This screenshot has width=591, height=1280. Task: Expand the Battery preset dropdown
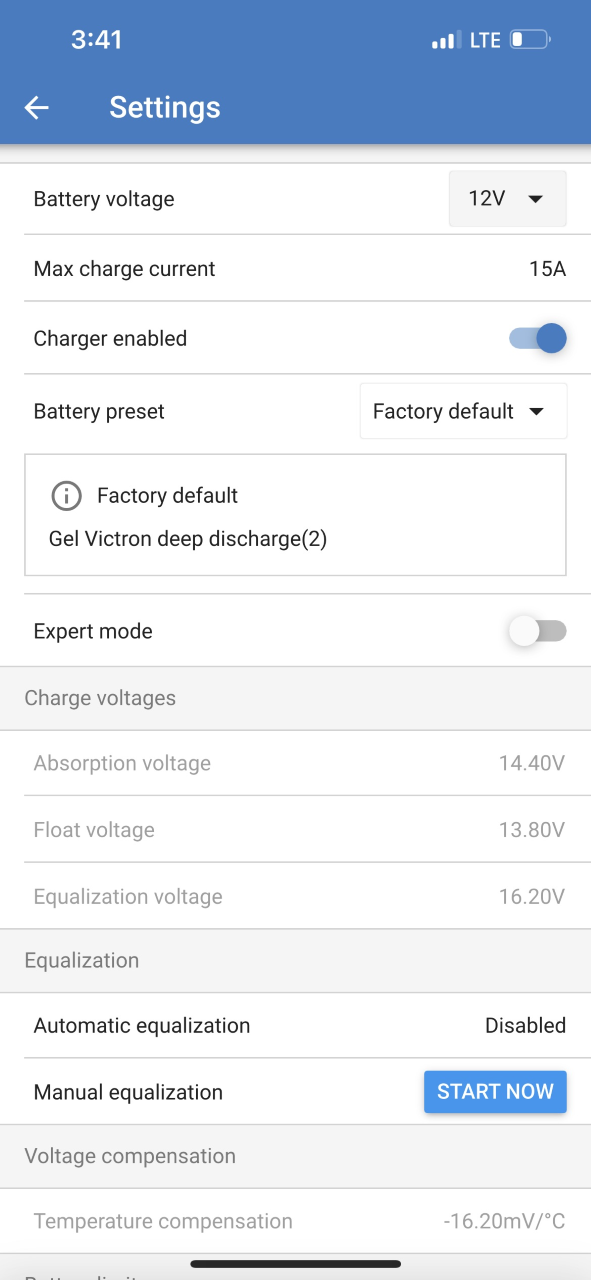(463, 411)
